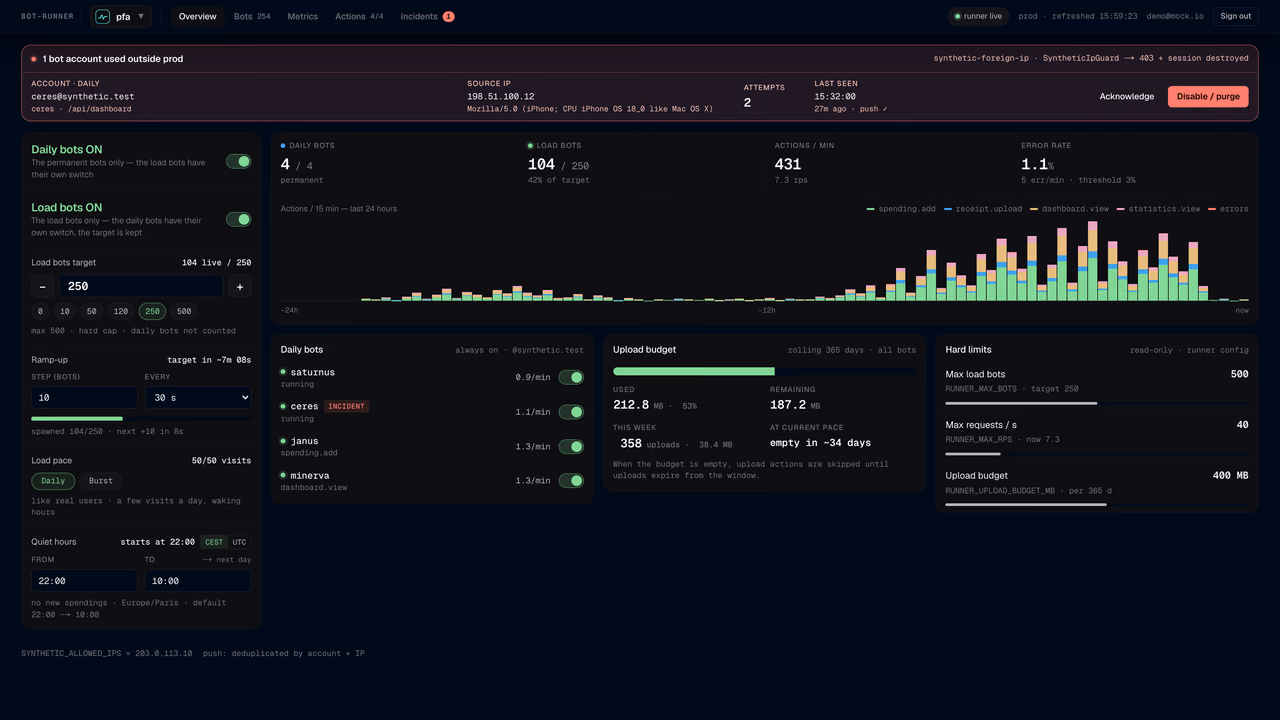Click the runner live status badge
Viewport: 1280px width, 720px height.
click(979, 16)
